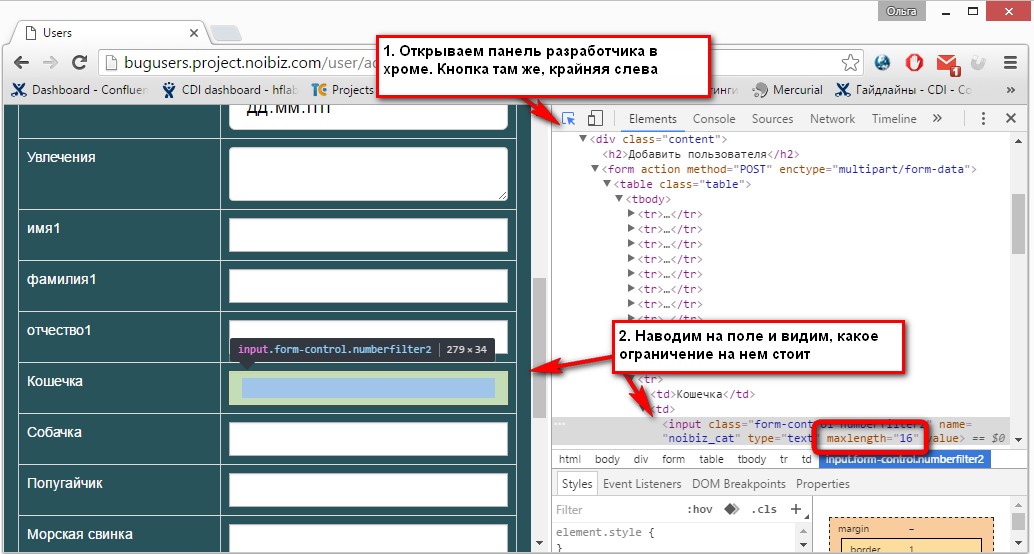Select the h2 Добавить пользователя node
1034x554 pixels.
700,154
